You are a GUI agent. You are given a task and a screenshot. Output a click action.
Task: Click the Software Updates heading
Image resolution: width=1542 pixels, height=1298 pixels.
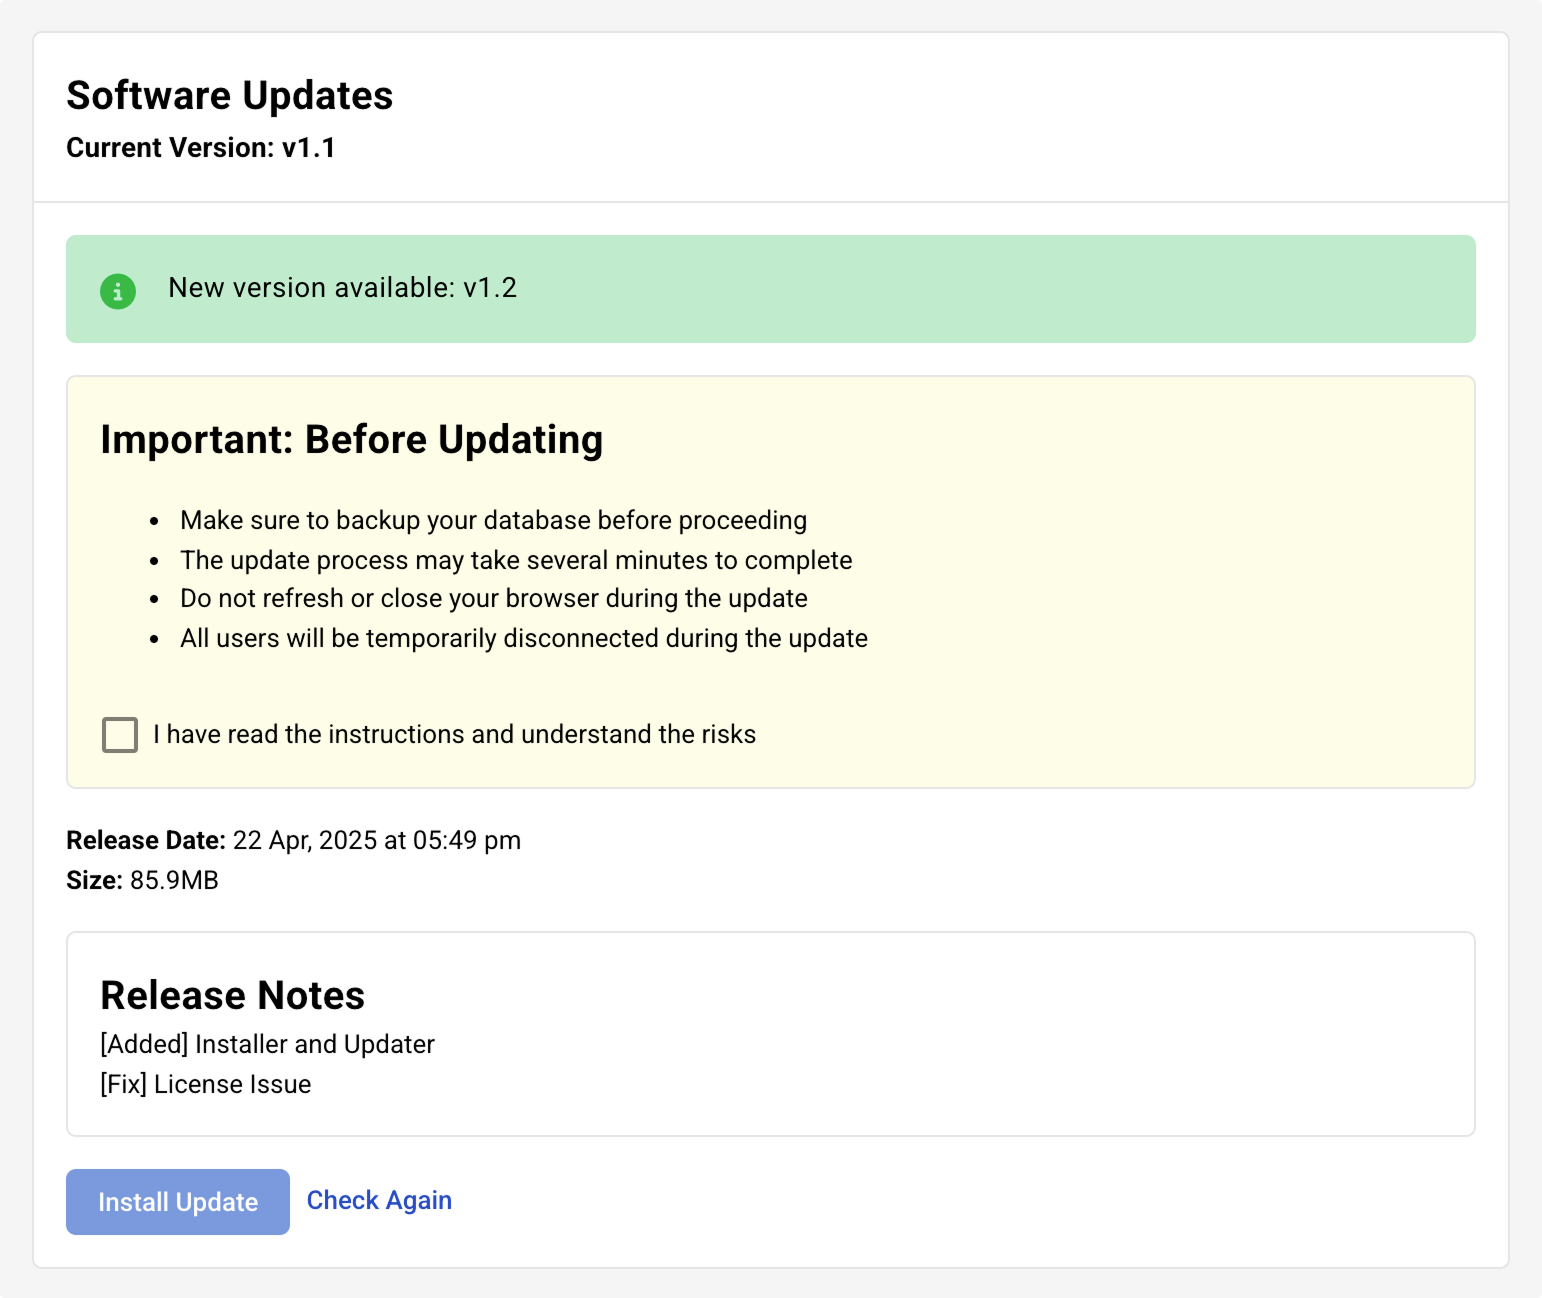[x=229, y=96]
